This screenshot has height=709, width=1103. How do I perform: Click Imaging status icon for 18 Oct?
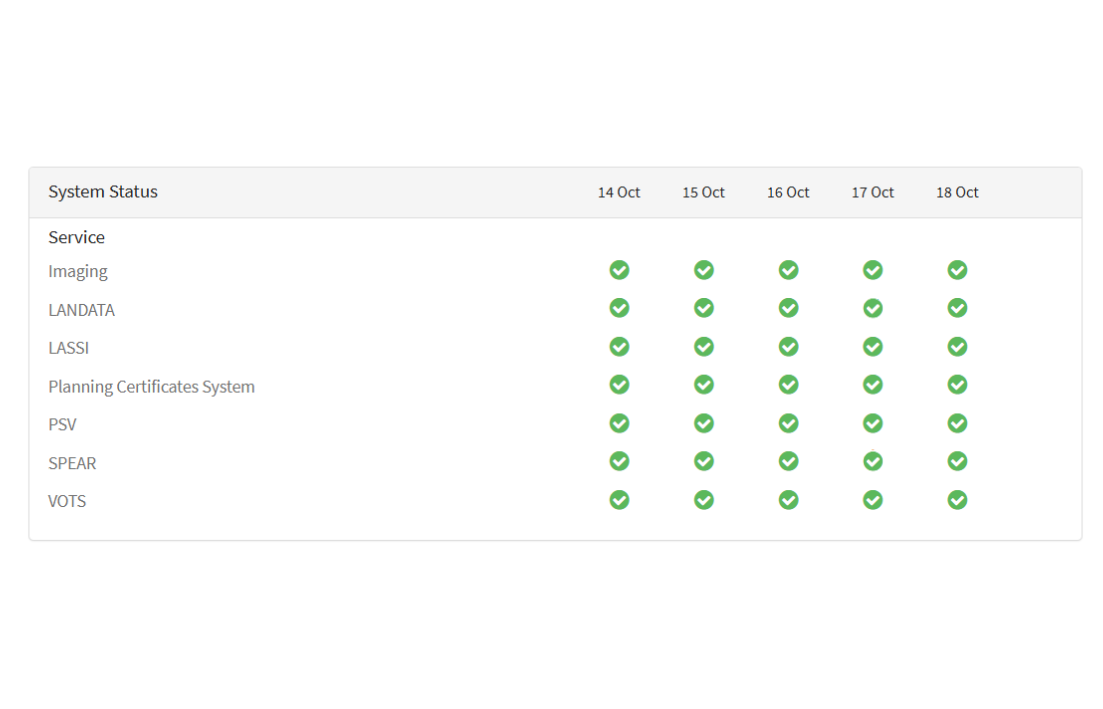957,270
